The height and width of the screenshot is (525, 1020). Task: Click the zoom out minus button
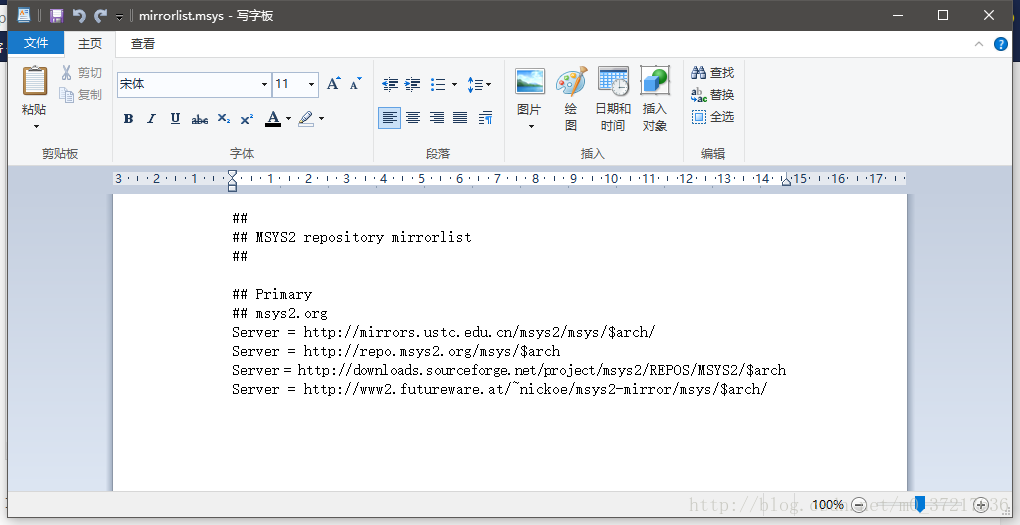coord(859,505)
